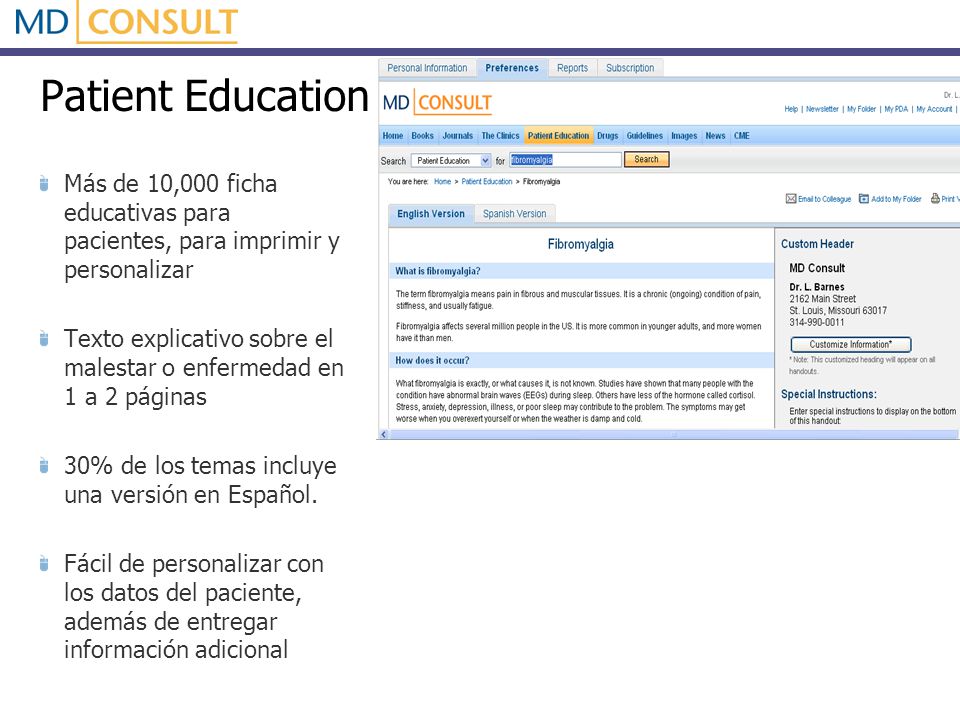
Task: Click the line St. Louis, Missouri 63017
Action: tap(838, 310)
